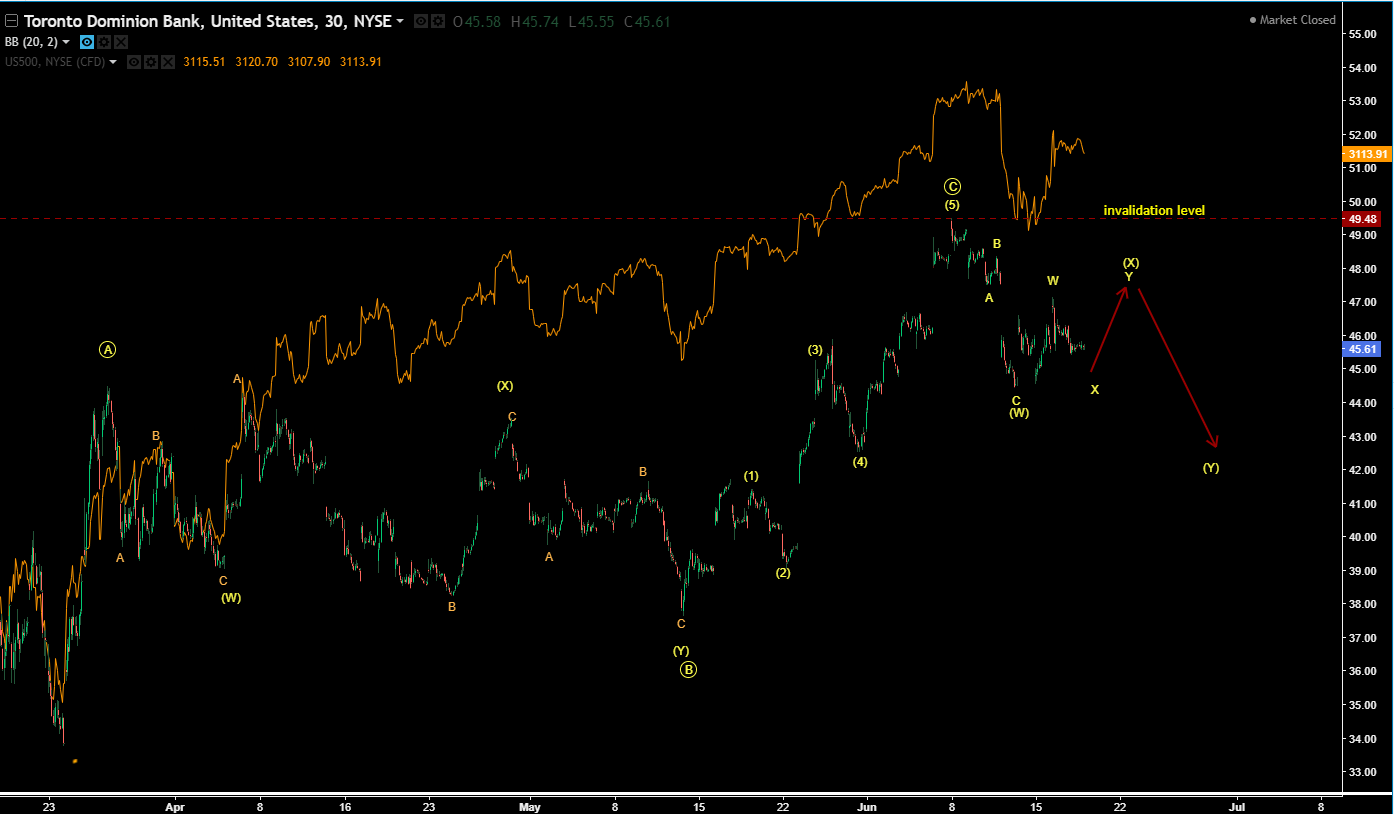Open settings gear for the main price series

coord(437,21)
